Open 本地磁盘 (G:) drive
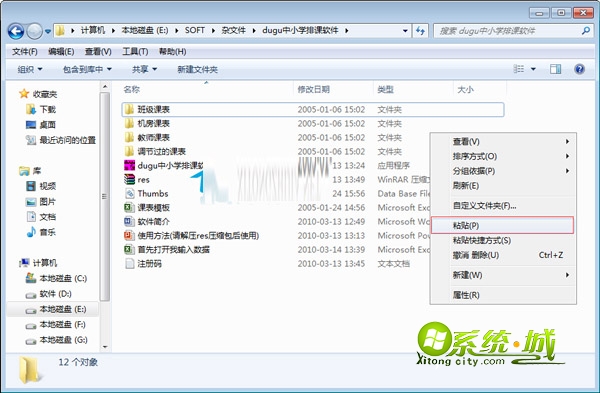This screenshot has height=393, width=600. 56,340
